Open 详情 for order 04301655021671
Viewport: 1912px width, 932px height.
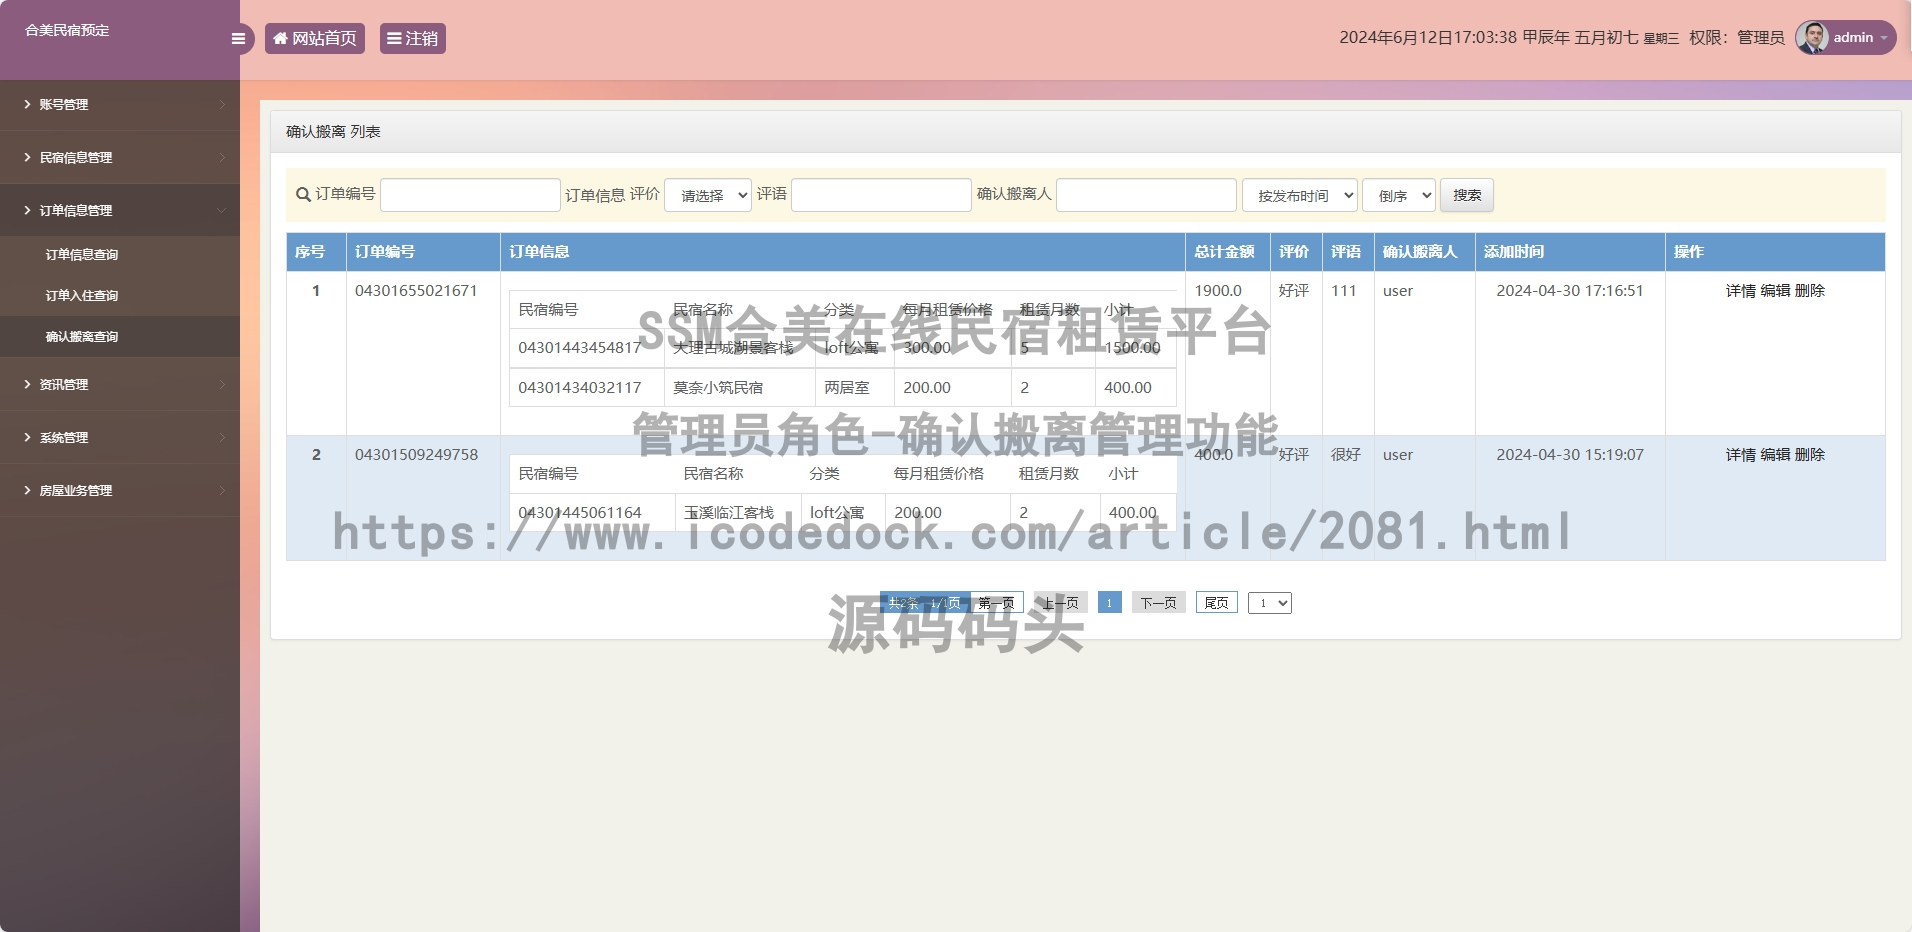pyautogui.click(x=1740, y=291)
